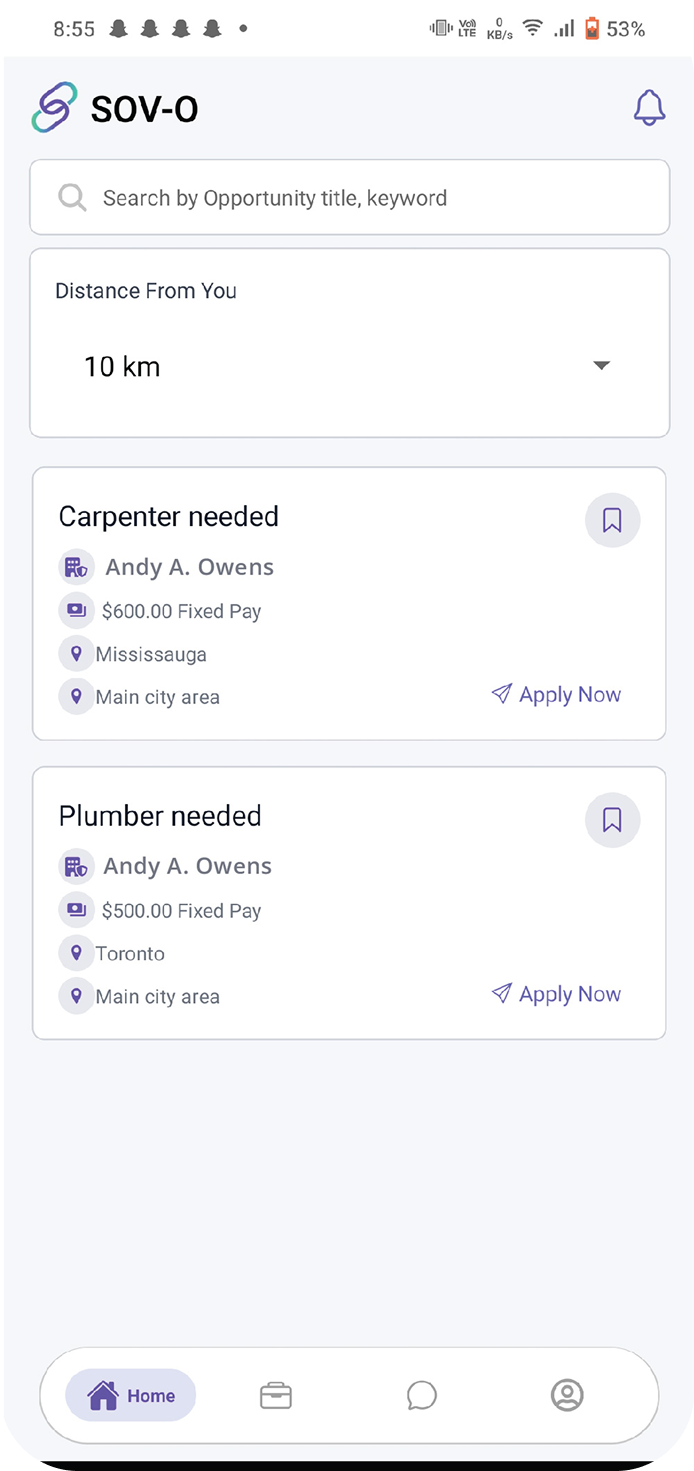694x1471 pixels.
Task: Open the profile account tab
Action: point(567,1395)
